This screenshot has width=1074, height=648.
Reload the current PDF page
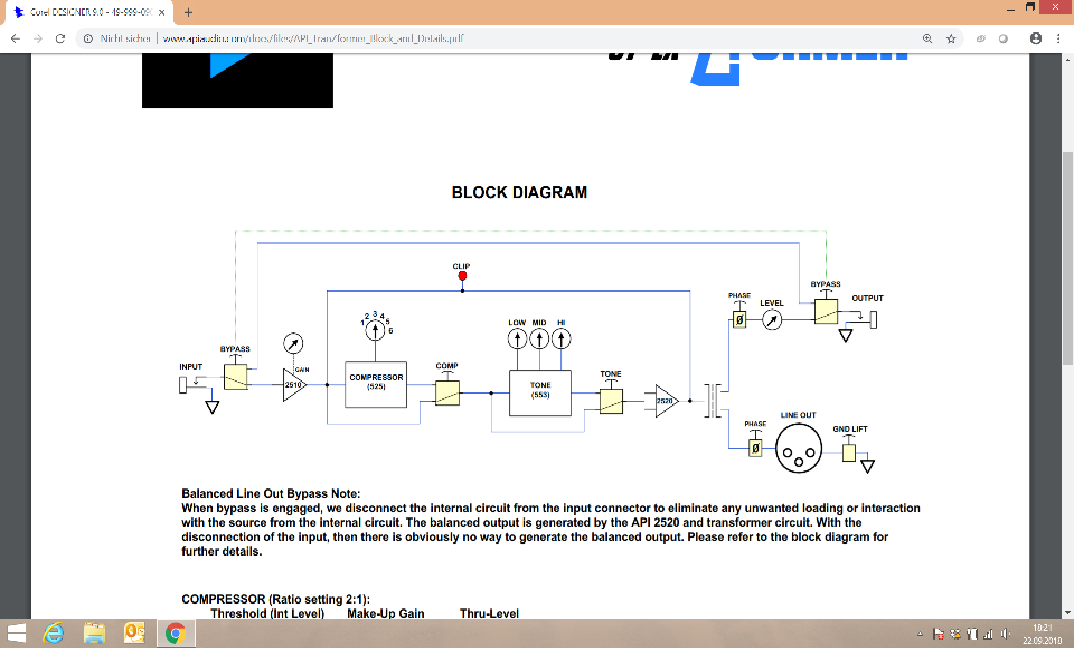(60, 38)
